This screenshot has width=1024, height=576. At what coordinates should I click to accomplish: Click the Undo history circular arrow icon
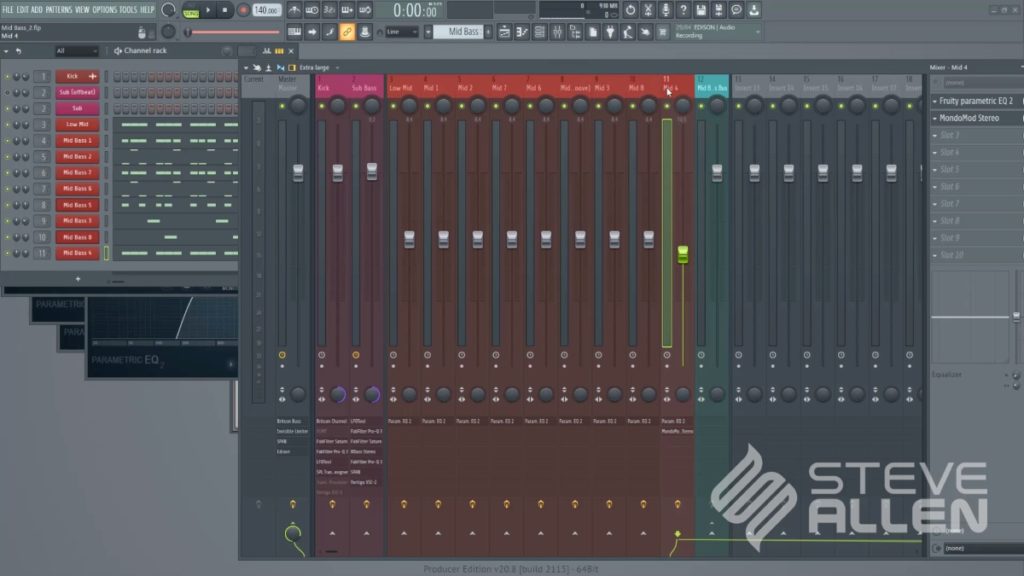click(x=630, y=10)
